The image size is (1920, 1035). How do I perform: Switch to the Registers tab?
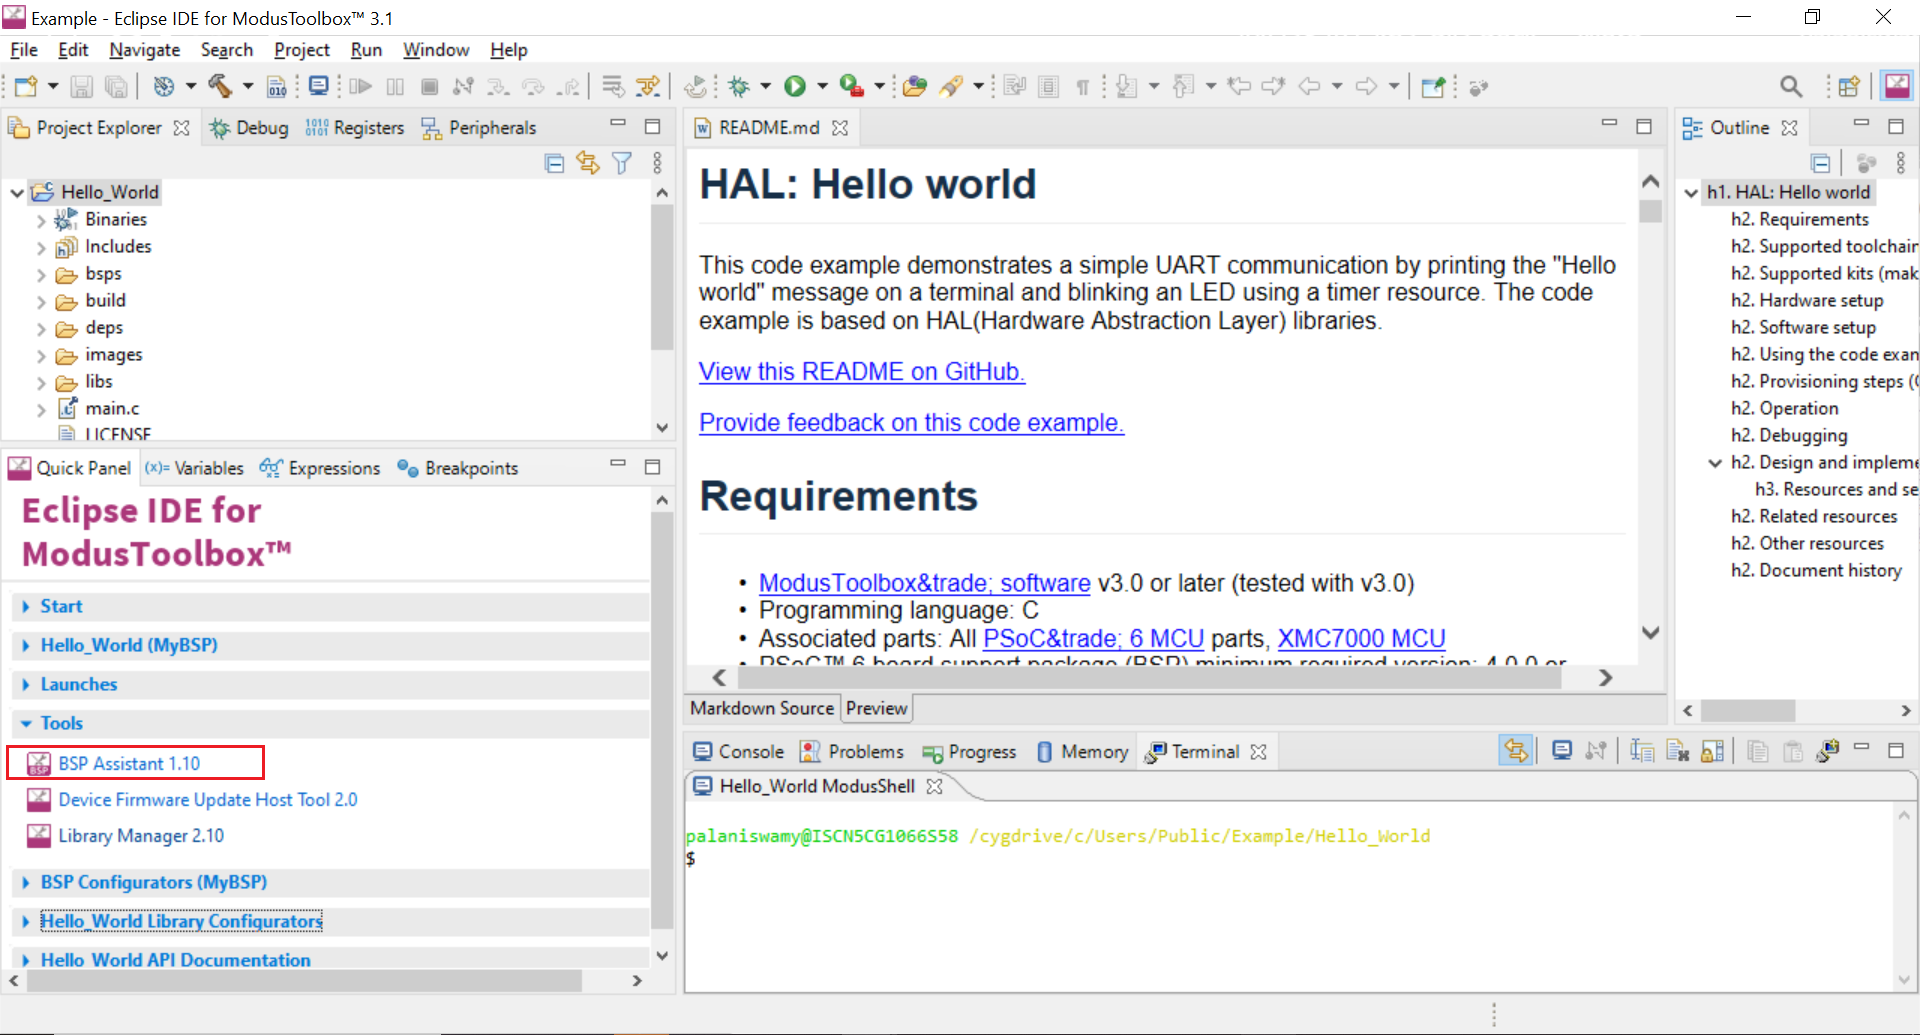pyautogui.click(x=355, y=128)
